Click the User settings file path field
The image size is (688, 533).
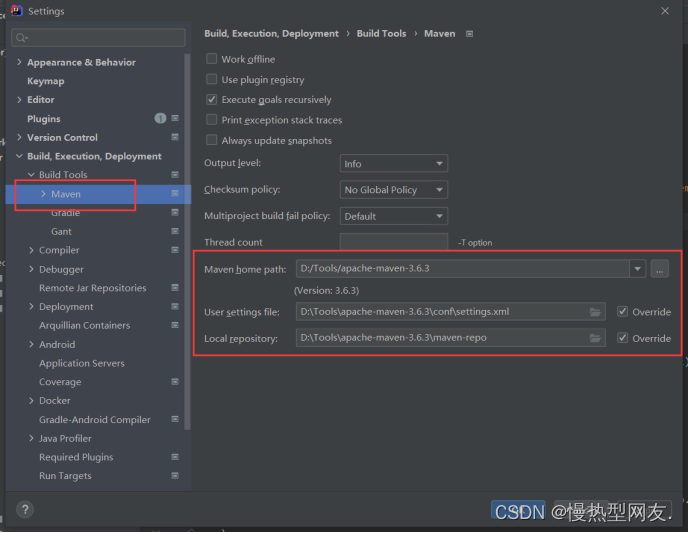(451, 312)
